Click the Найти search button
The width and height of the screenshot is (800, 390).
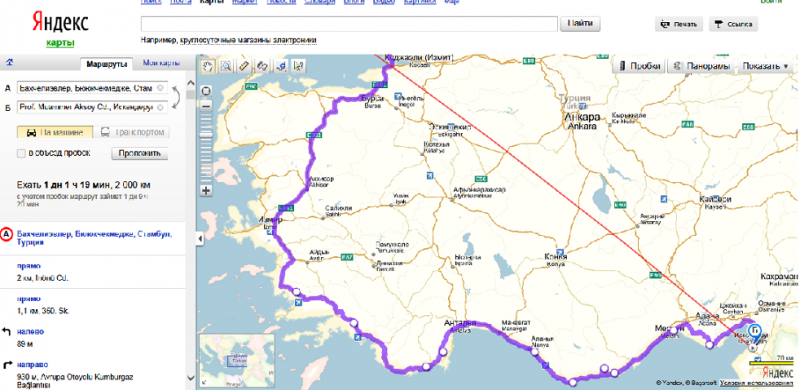click(x=580, y=23)
